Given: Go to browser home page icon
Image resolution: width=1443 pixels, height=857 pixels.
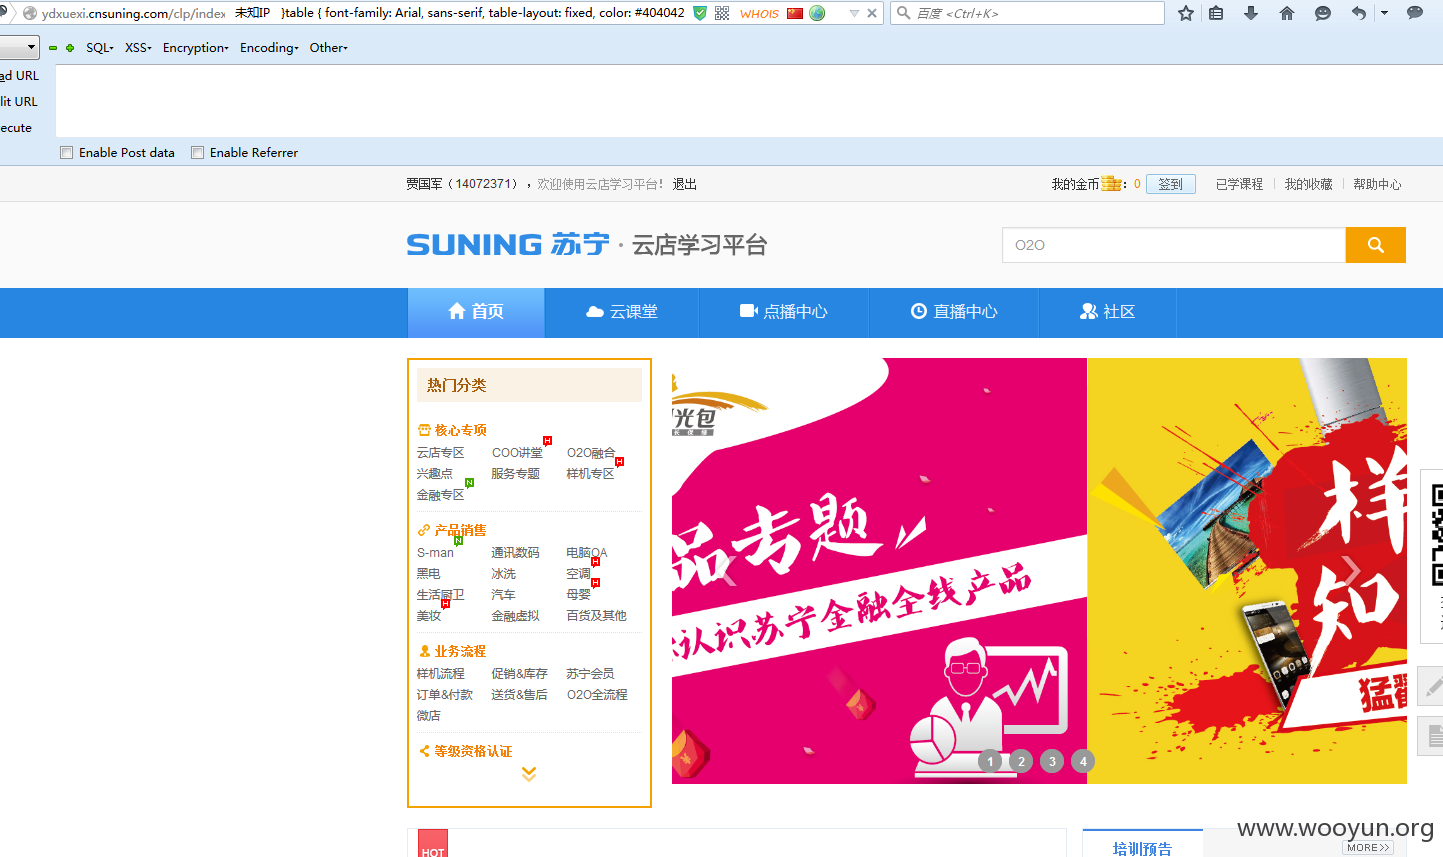Looking at the screenshot, I should coord(1287,13).
